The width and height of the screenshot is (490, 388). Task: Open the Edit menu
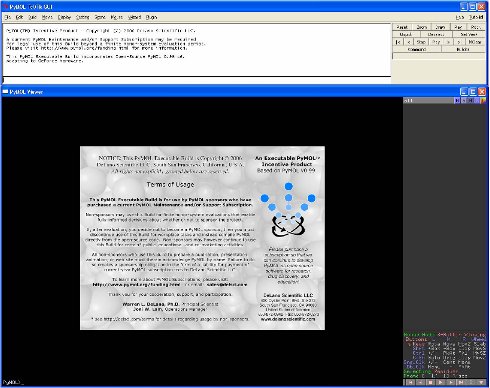pyautogui.click(x=20, y=17)
